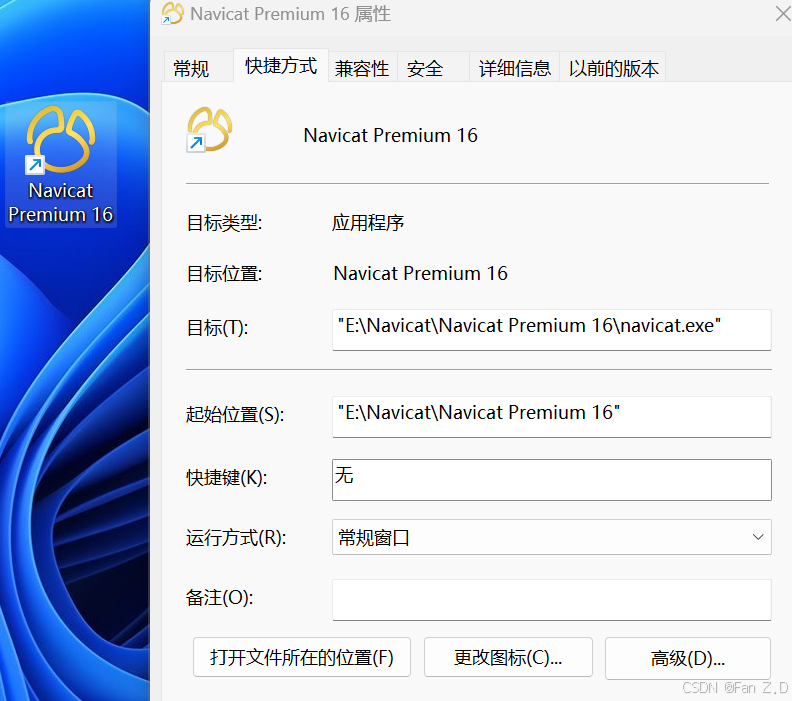
Task: Click the 运行方式(R): label
Action: 236,537
